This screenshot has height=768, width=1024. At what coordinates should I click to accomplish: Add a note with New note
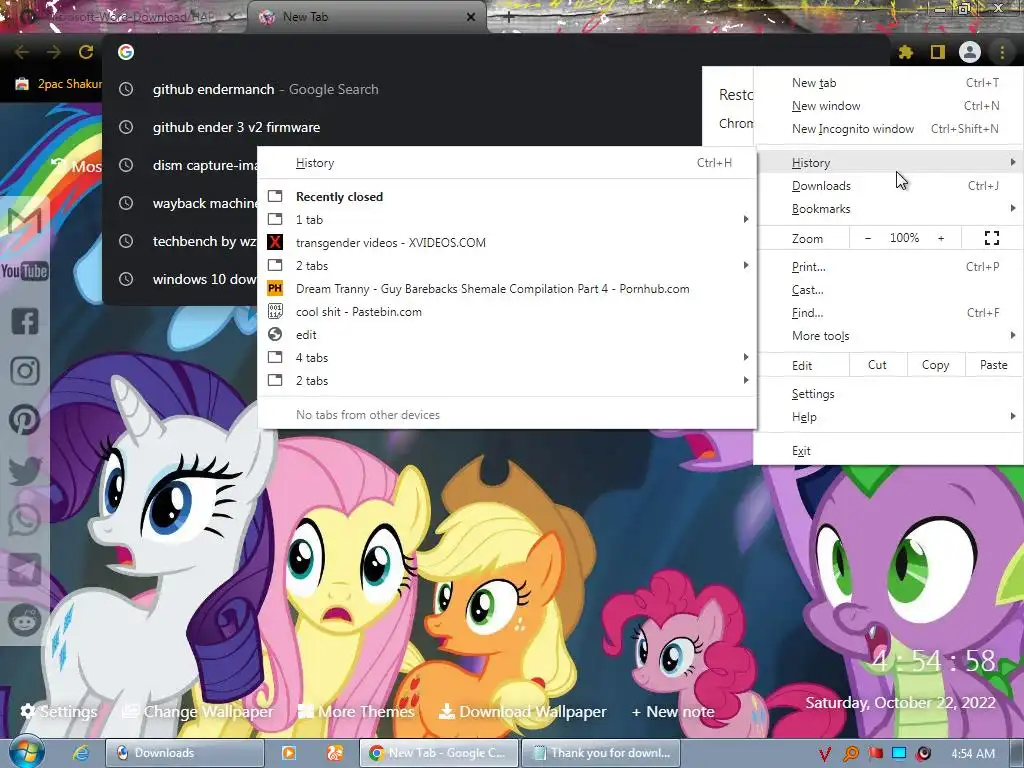(x=673, y=711)
